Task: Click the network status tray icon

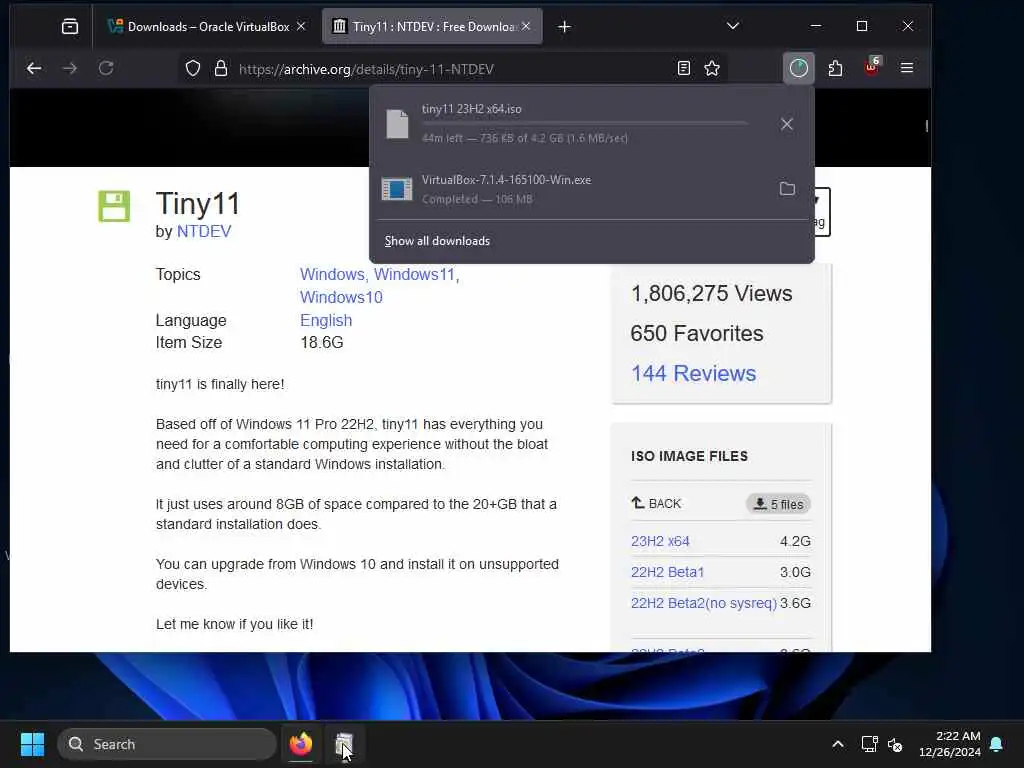Action: 869,744
